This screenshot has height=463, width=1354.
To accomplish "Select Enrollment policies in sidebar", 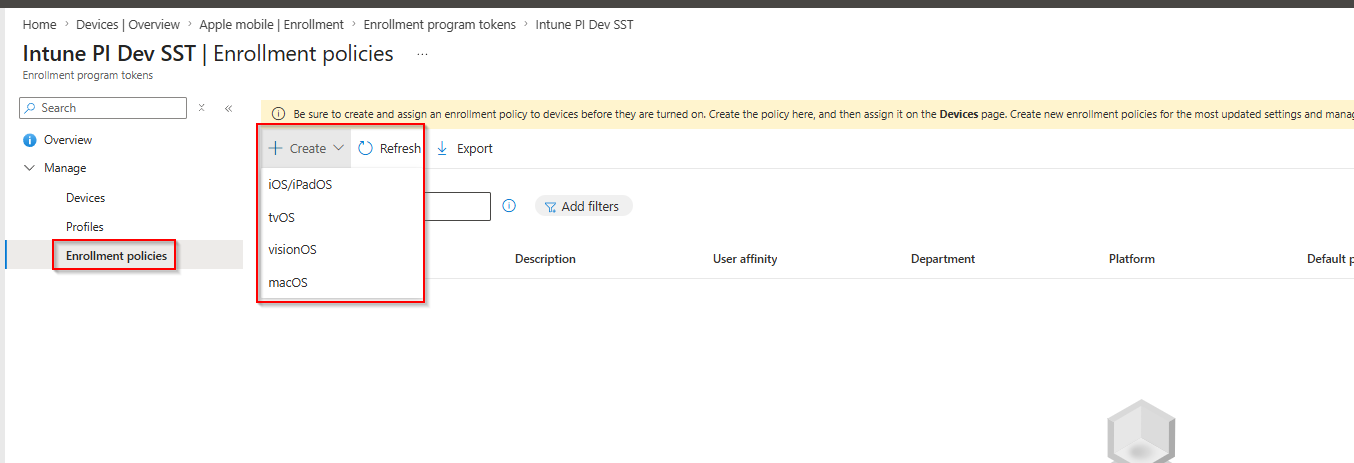I will [116, 256].
